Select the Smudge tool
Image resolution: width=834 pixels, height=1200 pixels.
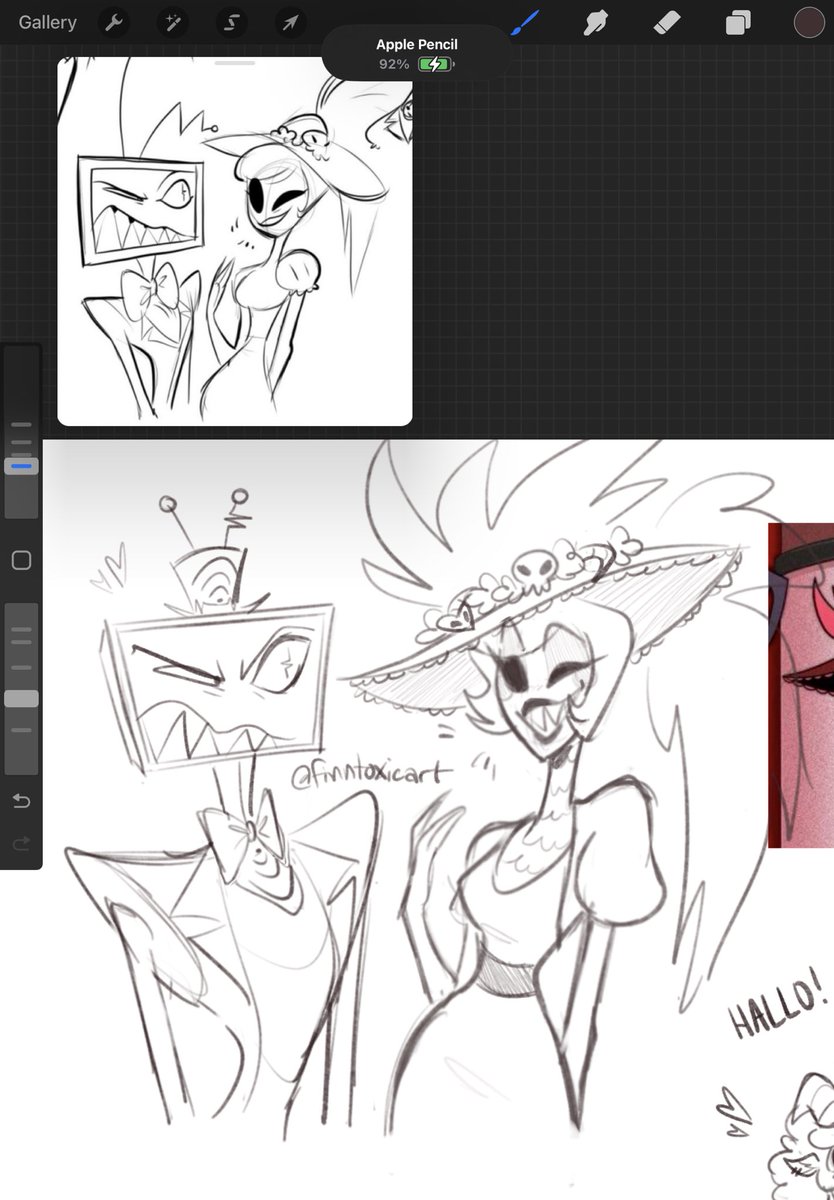tap(597, 22)
